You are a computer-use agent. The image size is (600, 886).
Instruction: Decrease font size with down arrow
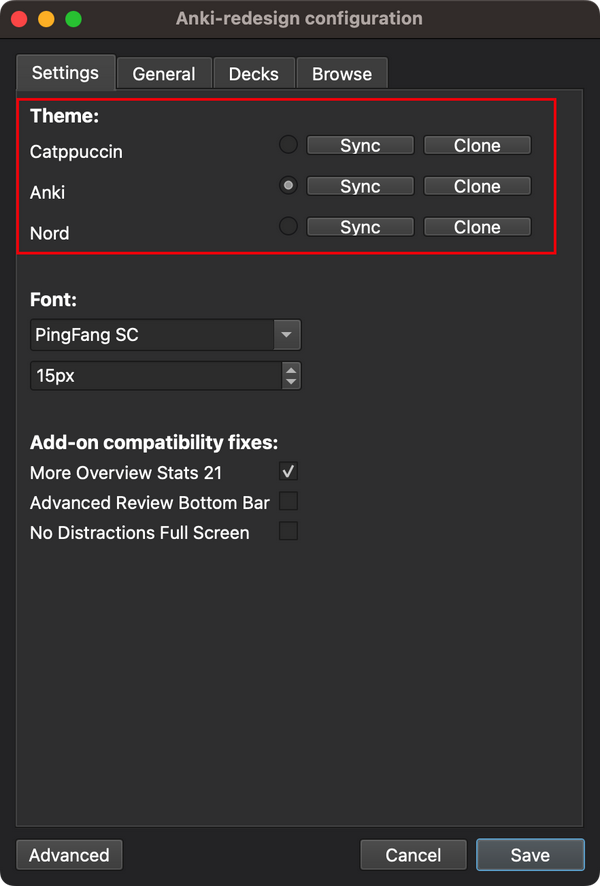[x=291, y=381]
